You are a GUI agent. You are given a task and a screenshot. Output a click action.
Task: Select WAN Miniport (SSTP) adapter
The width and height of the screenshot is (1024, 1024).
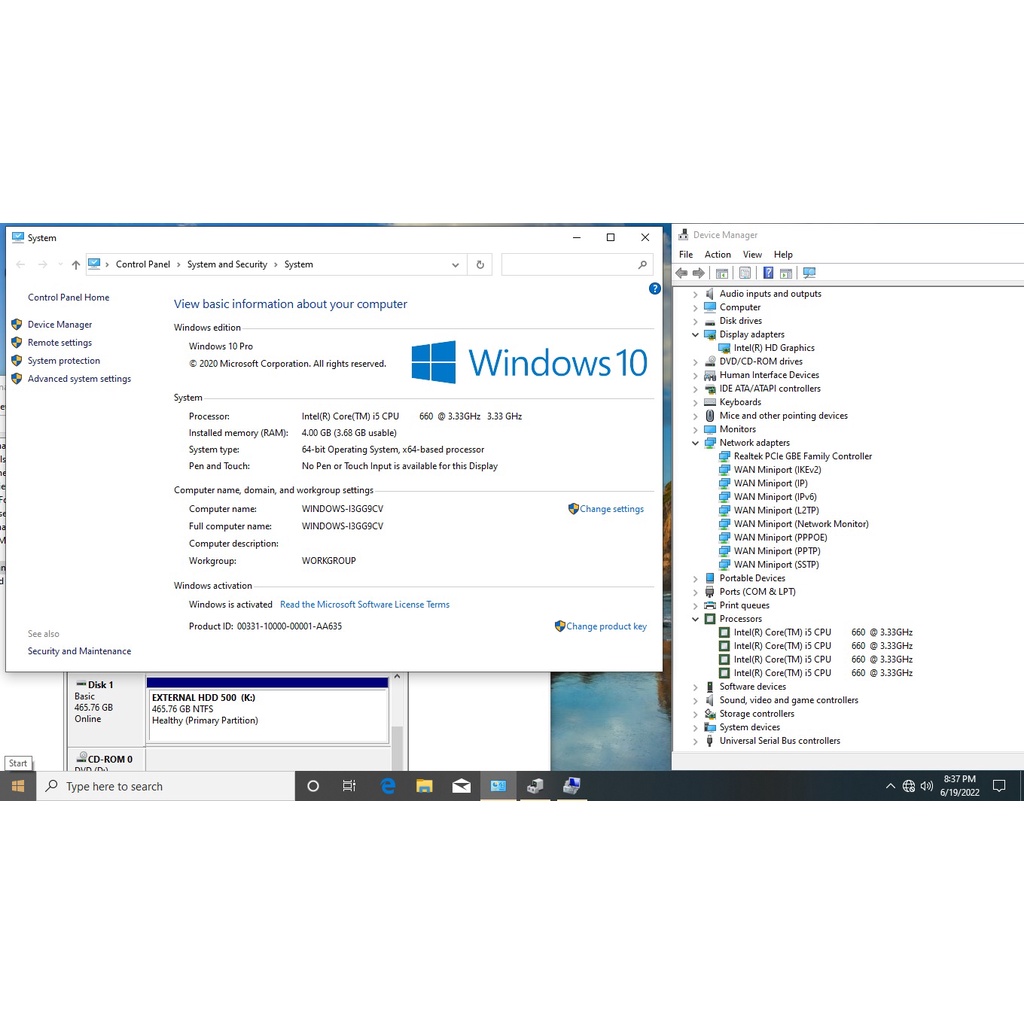776,565
